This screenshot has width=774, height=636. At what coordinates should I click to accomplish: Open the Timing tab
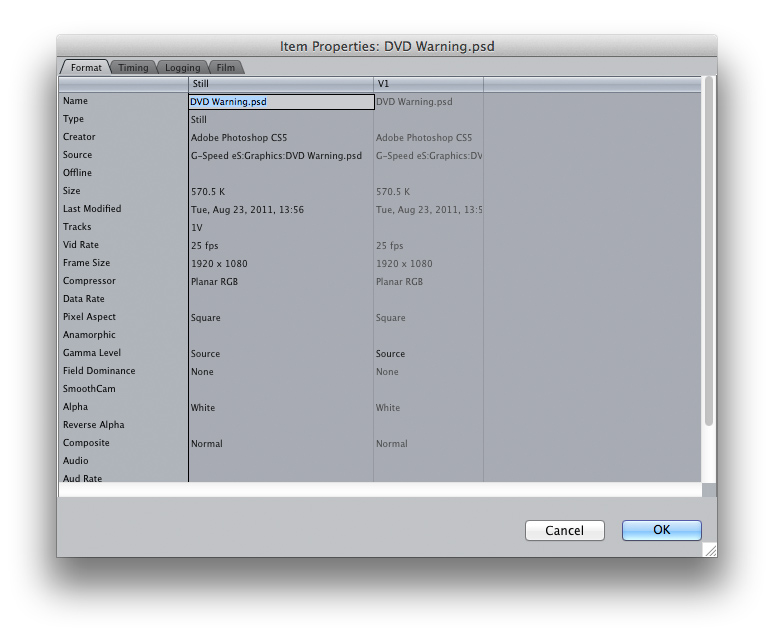133,68
